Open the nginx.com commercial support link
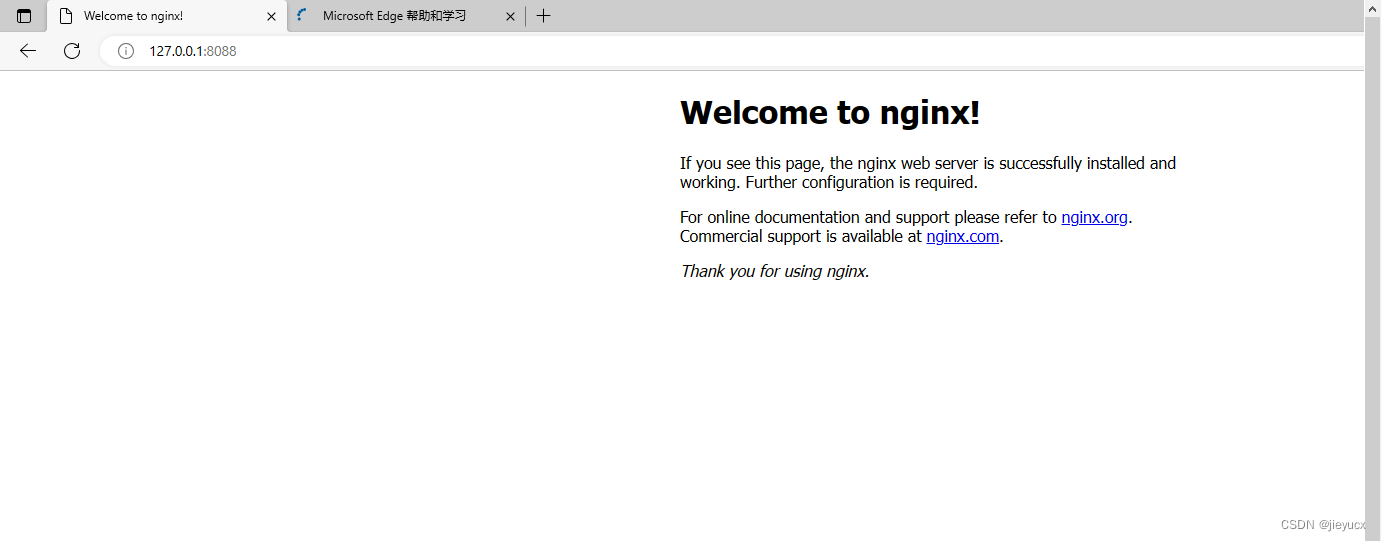This screenshot has width=1381, height=541. point(962,236)
